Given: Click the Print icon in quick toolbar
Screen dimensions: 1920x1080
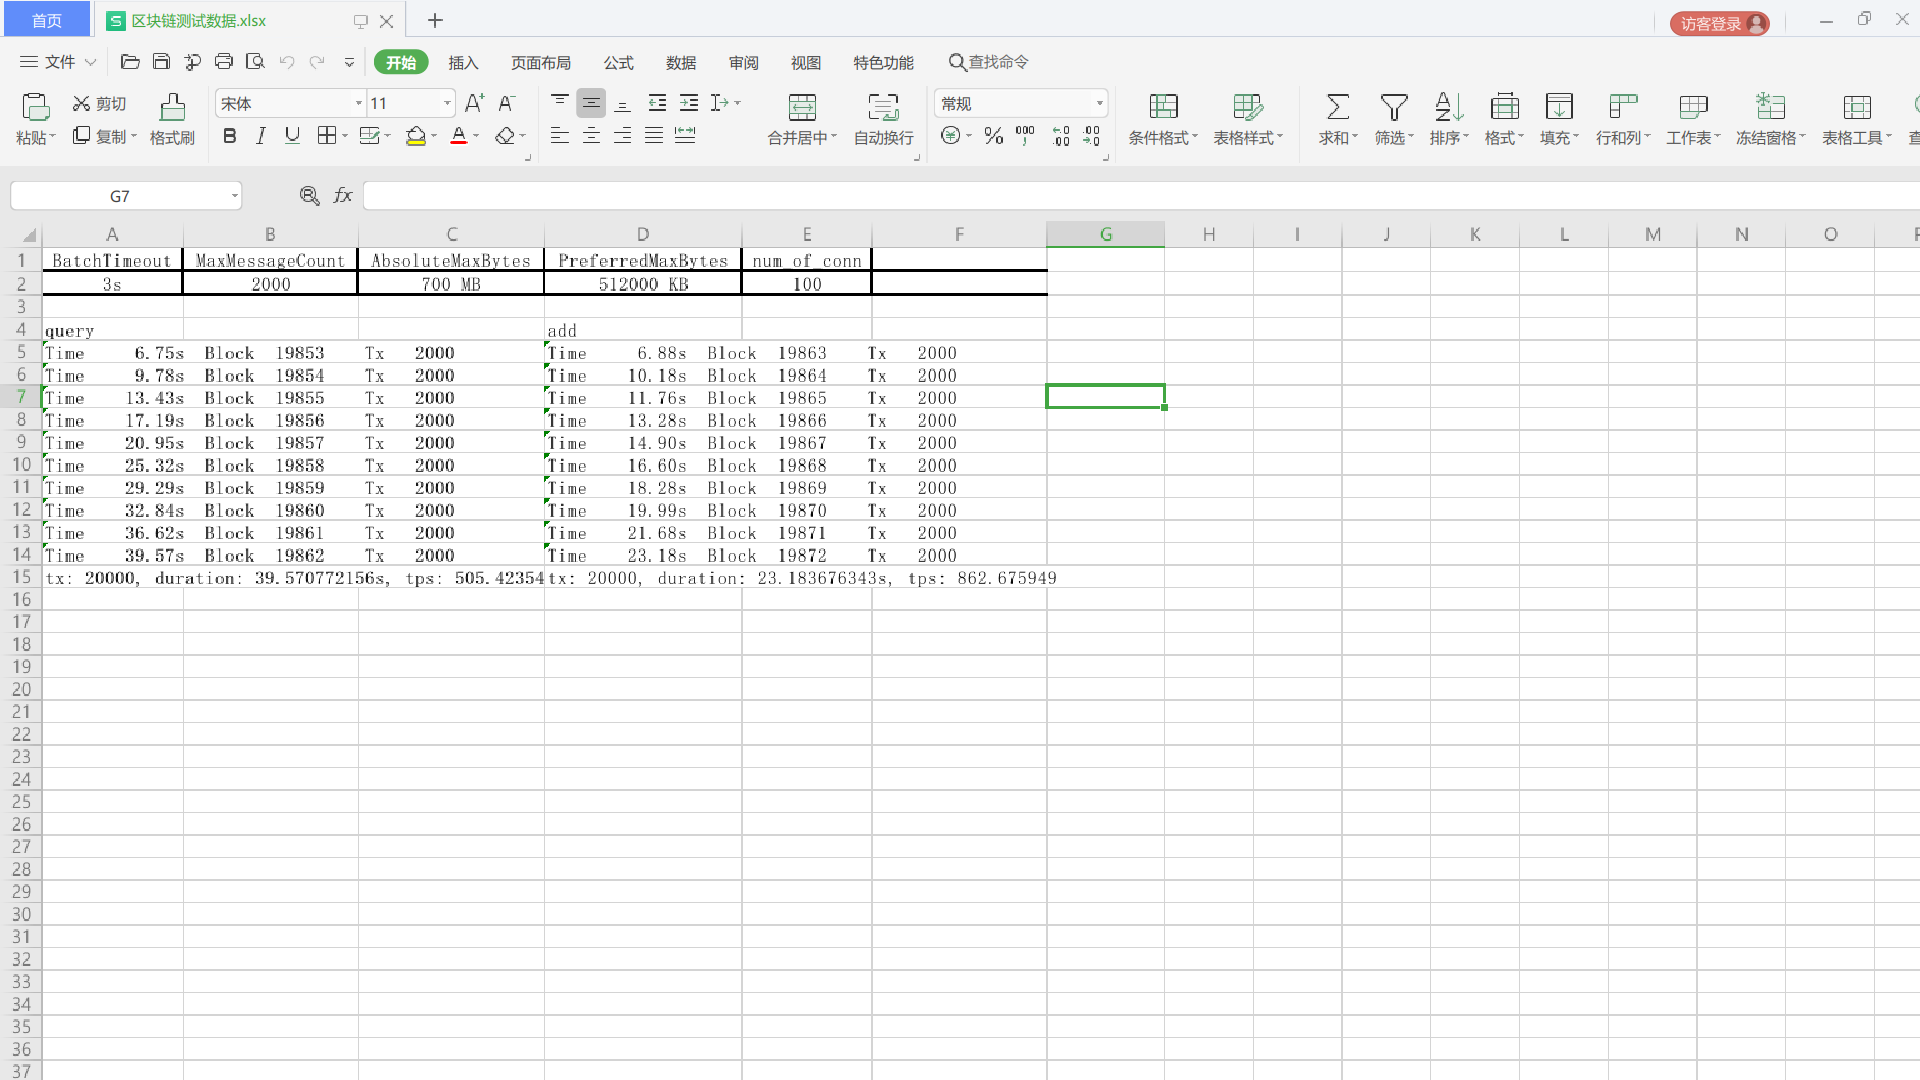Looking at the screenshot, I should (x=224, y=62).
